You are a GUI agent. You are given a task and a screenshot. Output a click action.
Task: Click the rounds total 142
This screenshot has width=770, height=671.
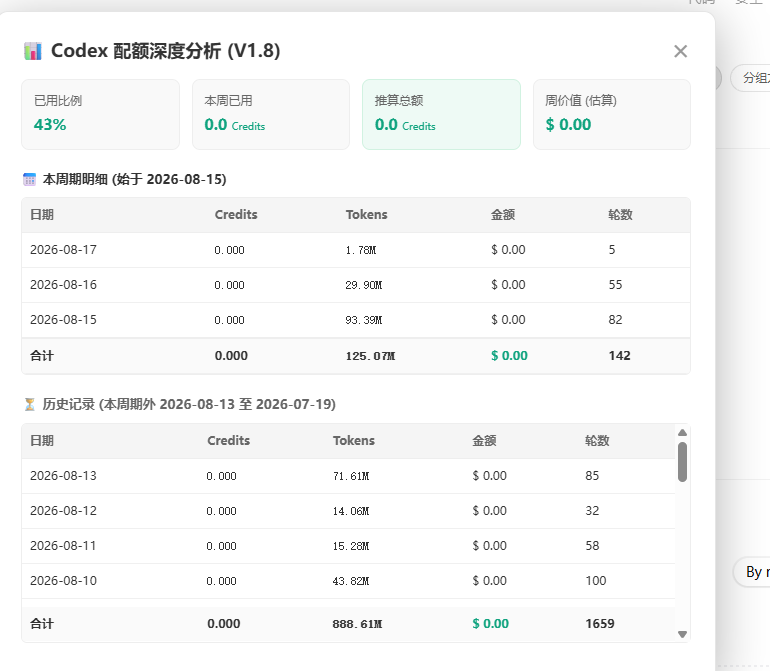click(x=619, y=355)
